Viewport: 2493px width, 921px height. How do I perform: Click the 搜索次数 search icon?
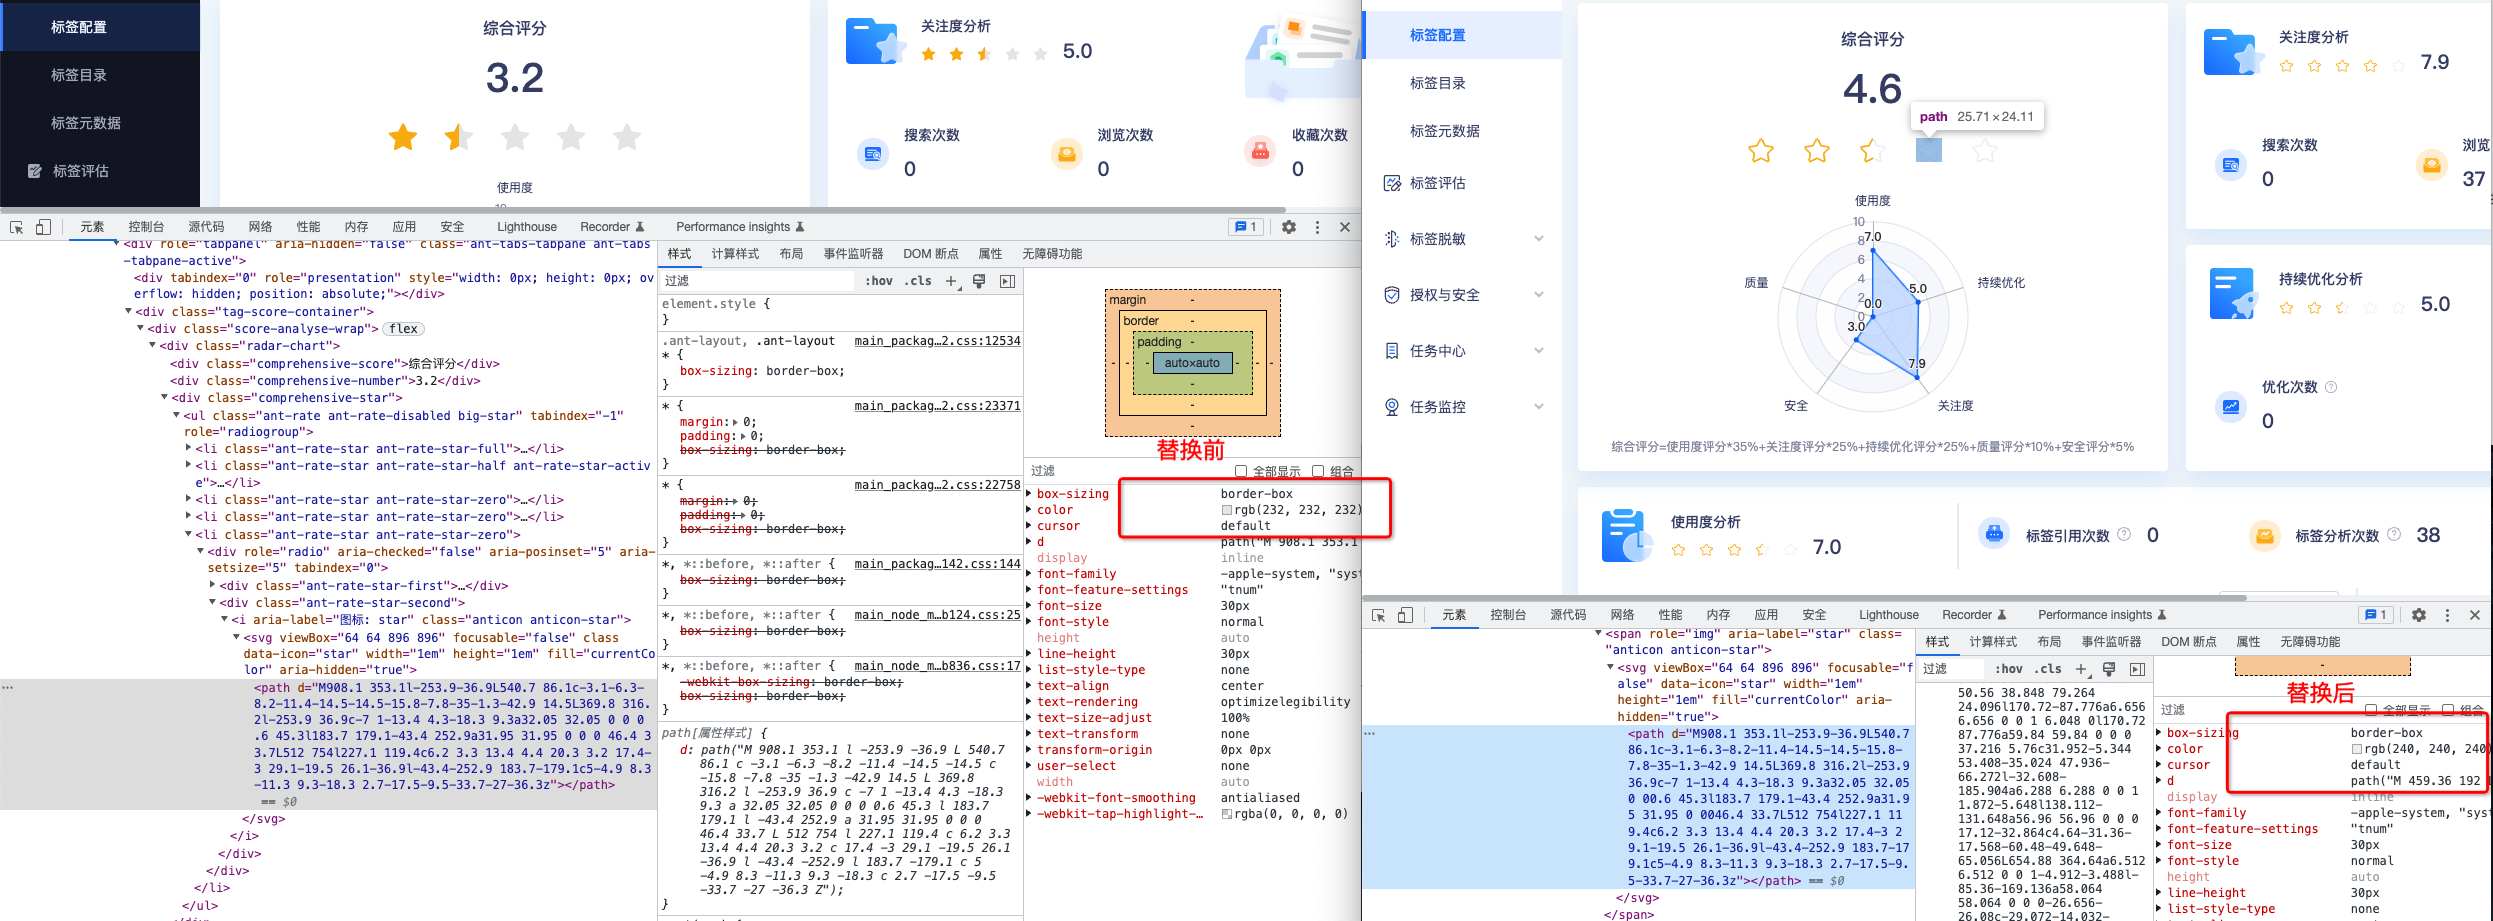872,153
